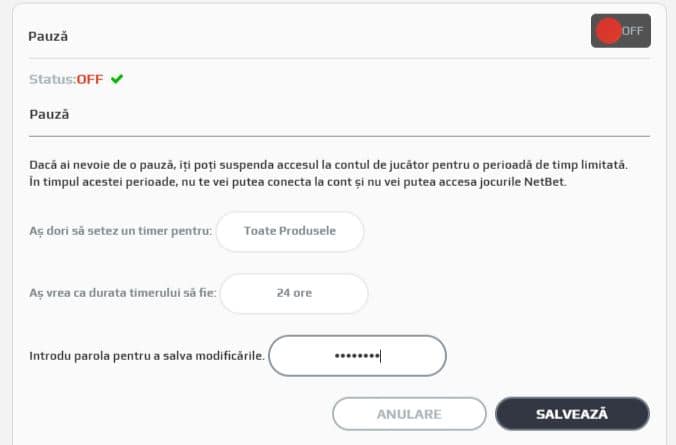Click the Pauză title at the top
The width and height of the screenshot is (676, 445).
click(48, 37)
